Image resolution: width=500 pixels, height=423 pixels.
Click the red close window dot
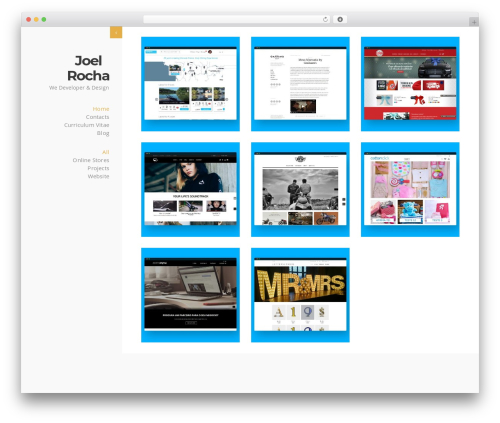point(29,19)
